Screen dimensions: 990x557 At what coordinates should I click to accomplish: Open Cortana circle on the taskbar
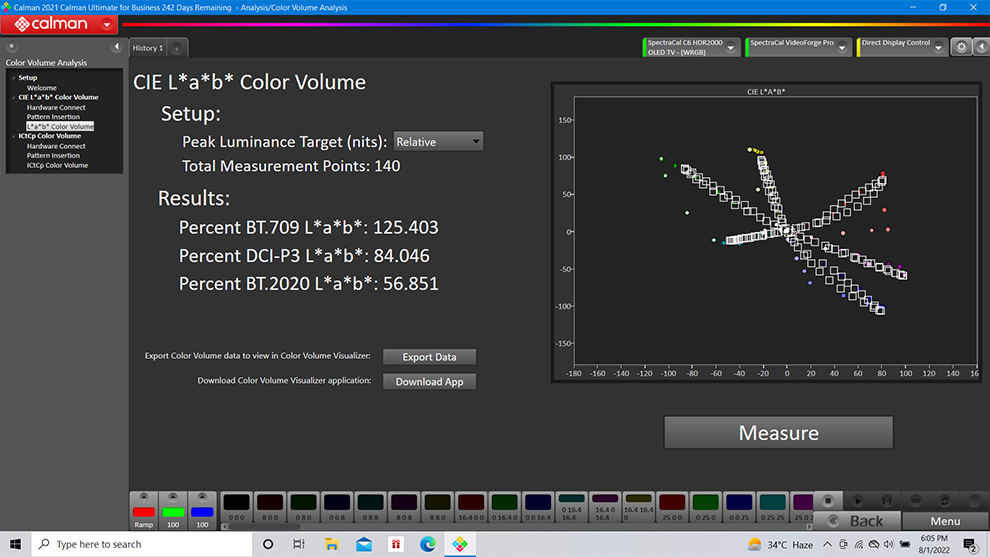click(268, 544)
